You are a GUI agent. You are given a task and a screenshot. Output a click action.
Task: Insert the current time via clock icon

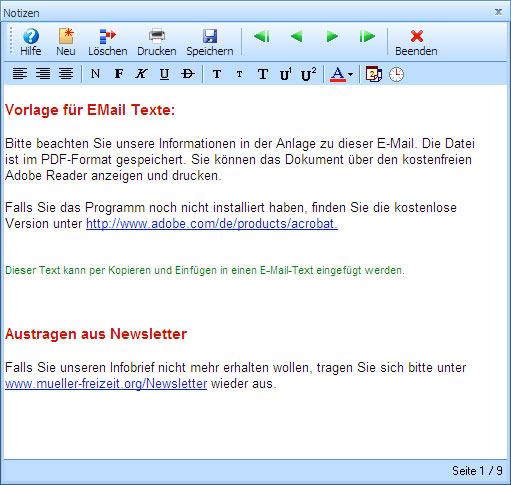coord(396,74)
